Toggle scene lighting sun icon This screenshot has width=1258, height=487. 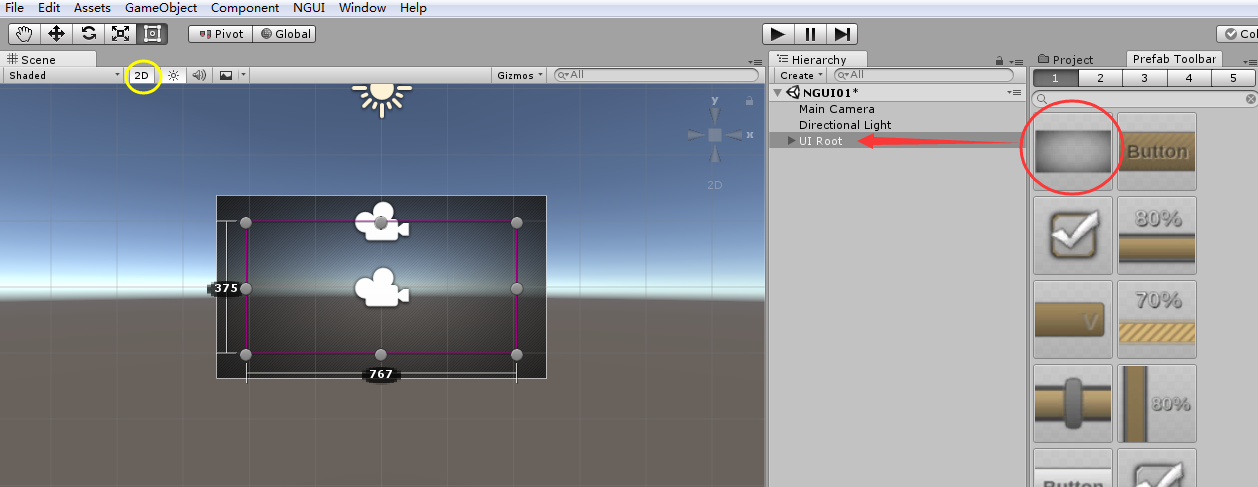[x=173, y=75]
